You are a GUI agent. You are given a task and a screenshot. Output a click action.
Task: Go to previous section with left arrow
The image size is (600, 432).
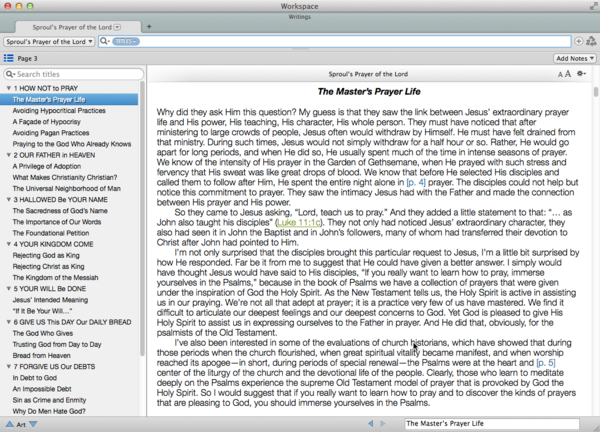pos(371,424)
